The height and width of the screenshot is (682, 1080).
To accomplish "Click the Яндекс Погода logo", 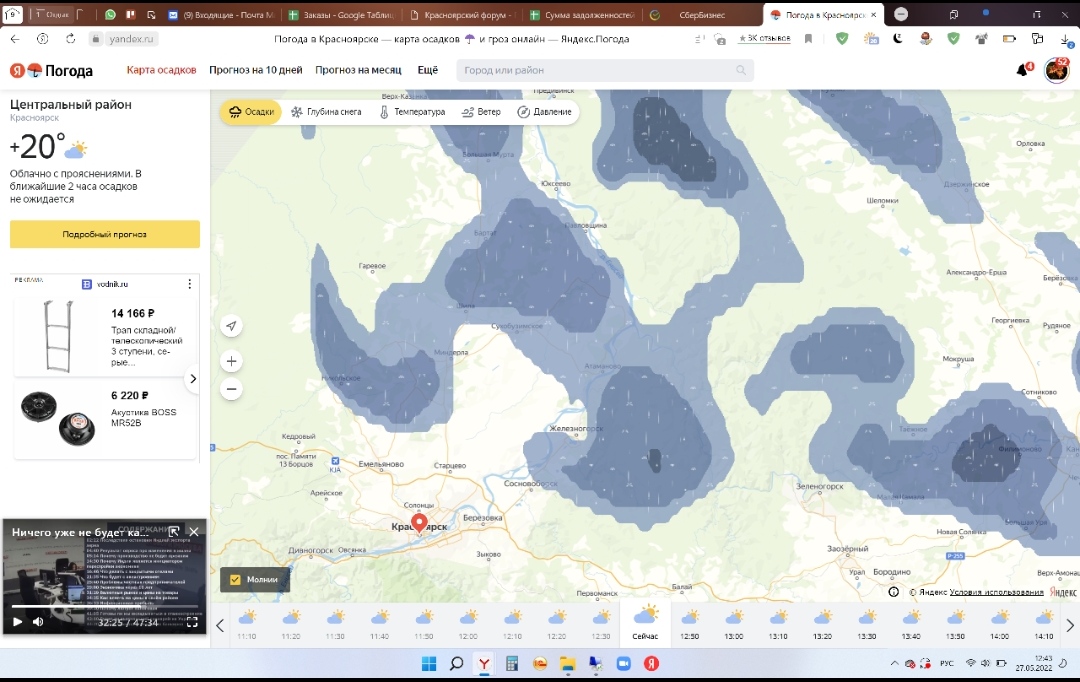I will click(52, 70).
